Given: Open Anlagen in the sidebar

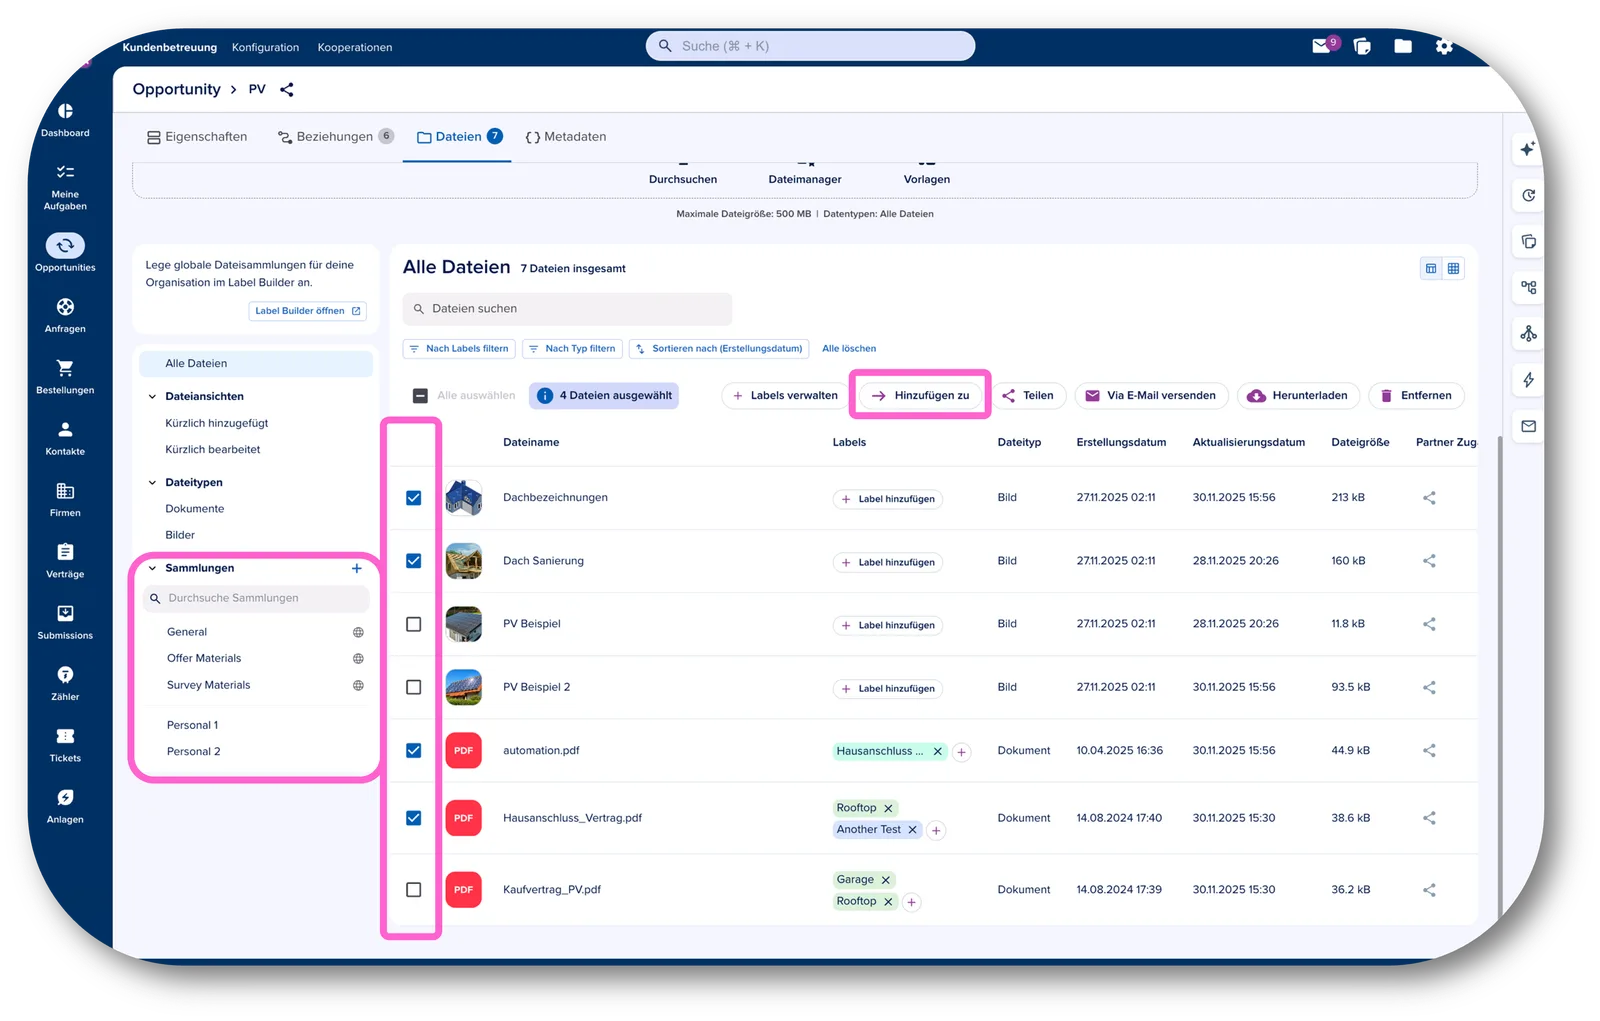Looking at the screenshot, I should coord(65,806).
